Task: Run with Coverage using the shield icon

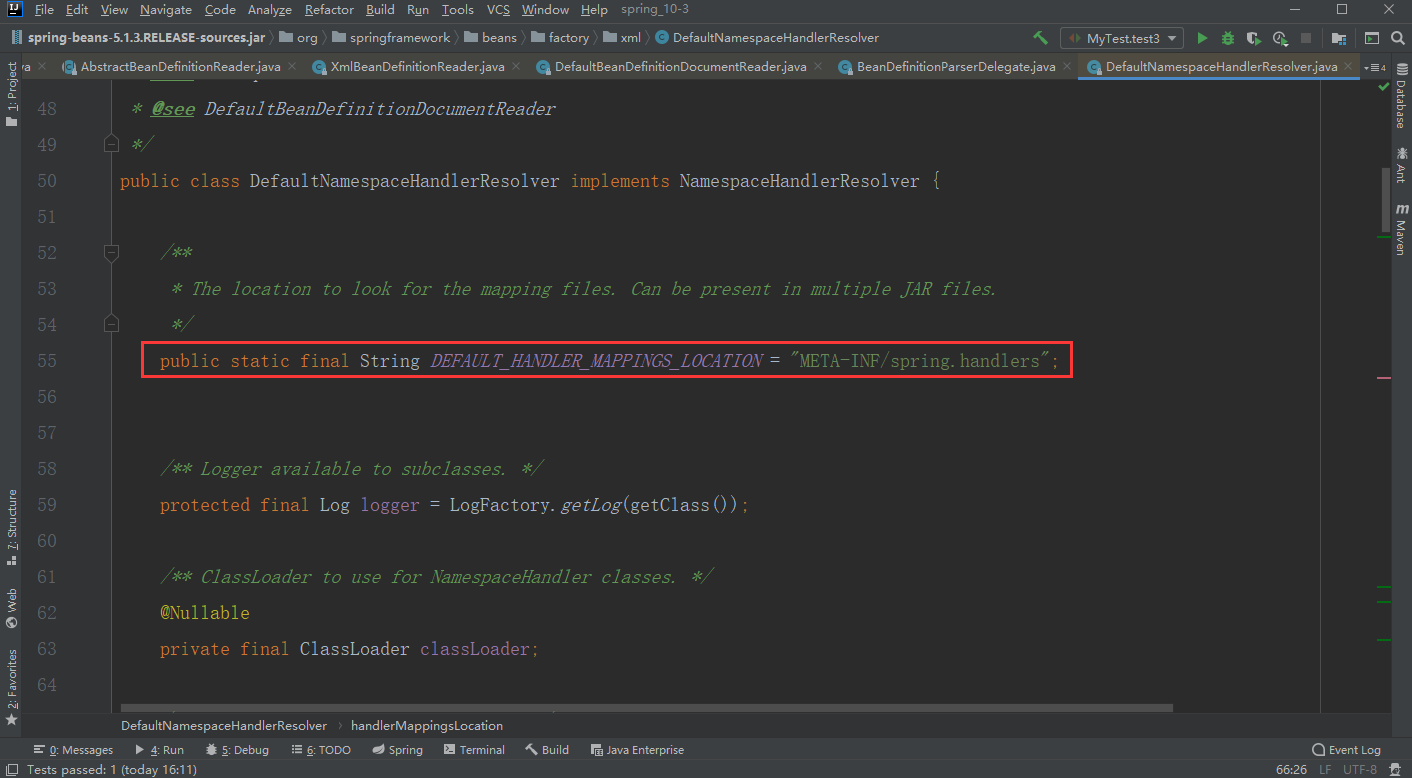Action: [1254, 38]
